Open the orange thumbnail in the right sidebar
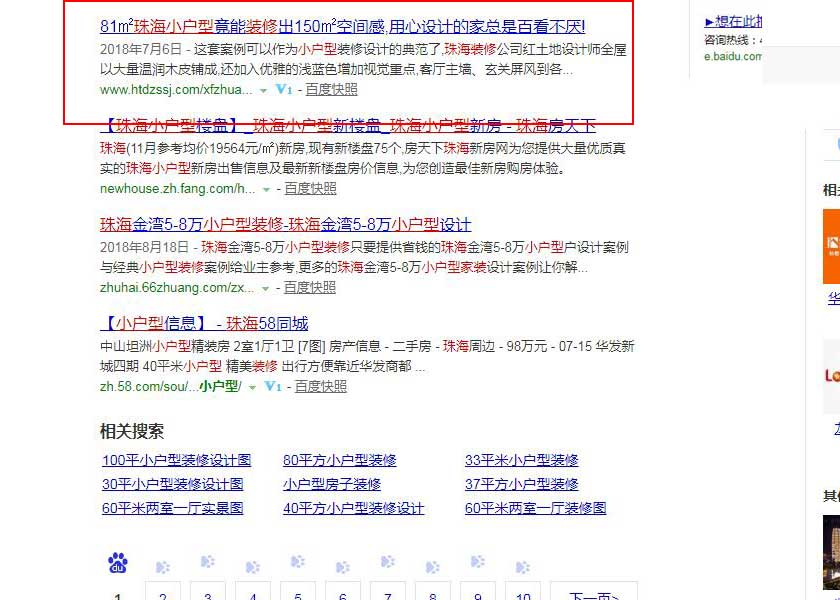The image size is (840, 600). coord(831,246)
